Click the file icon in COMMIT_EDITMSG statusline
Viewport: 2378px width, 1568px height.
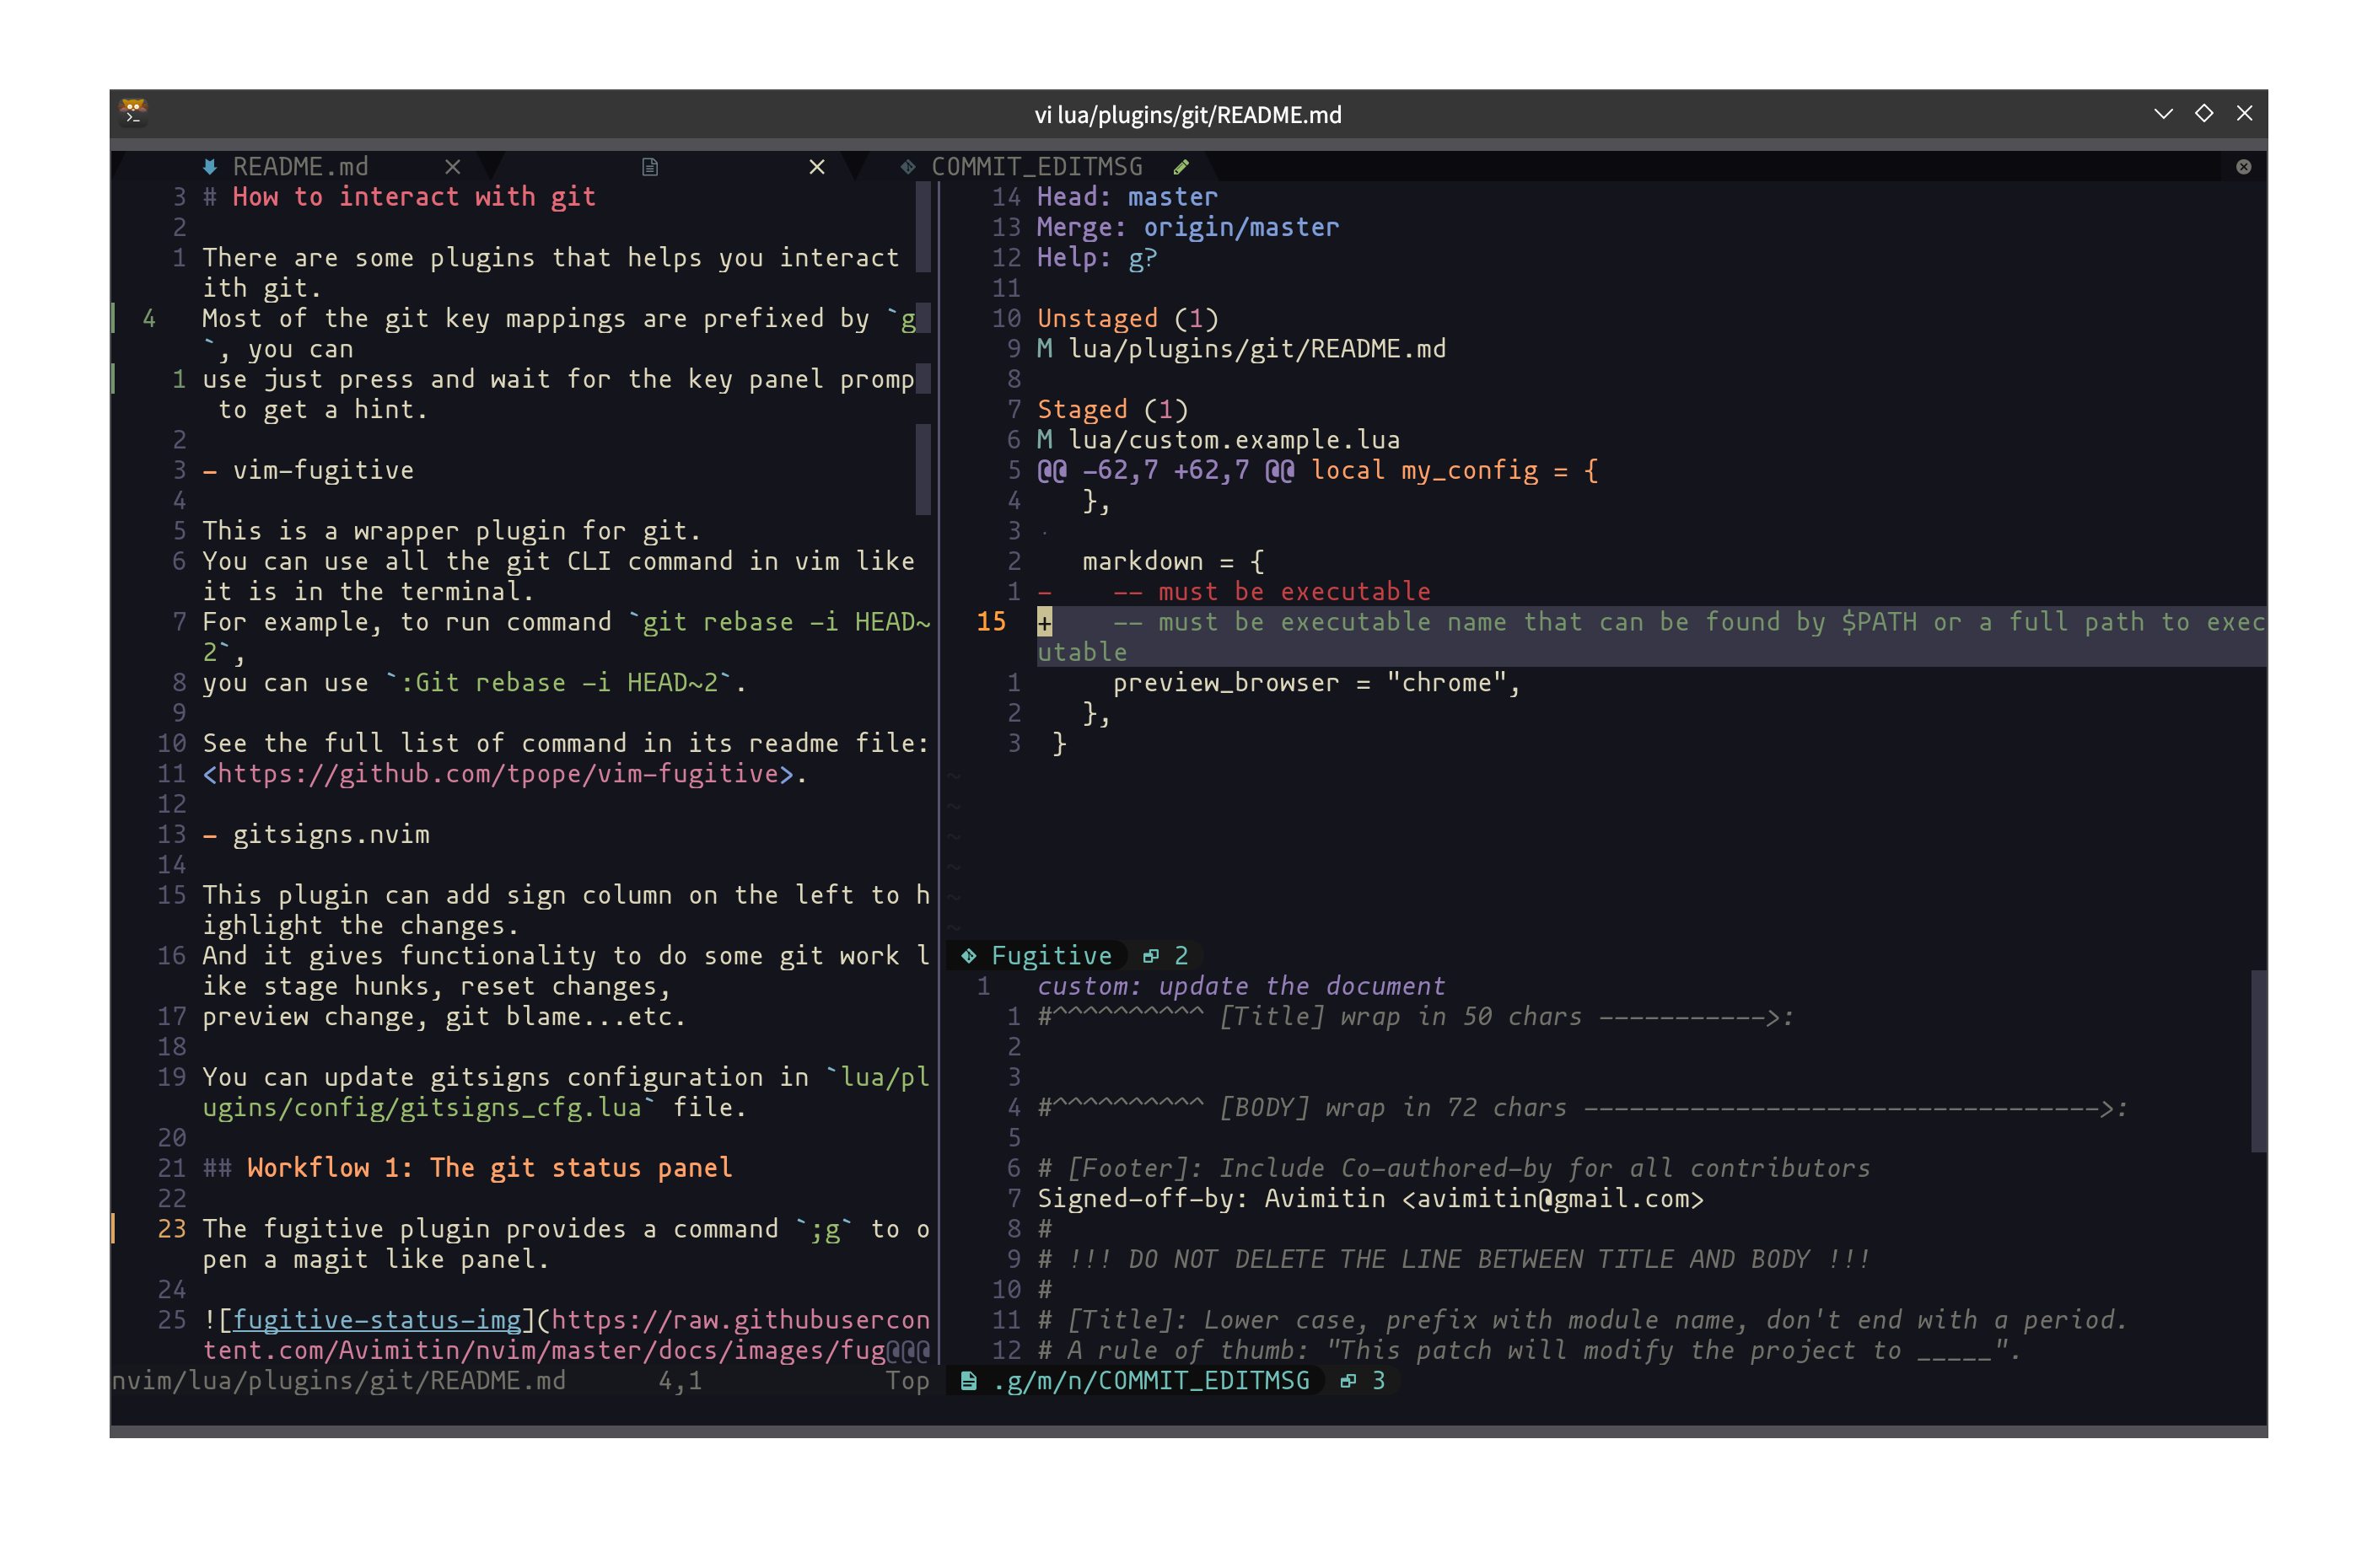(x=968, y=1381)
